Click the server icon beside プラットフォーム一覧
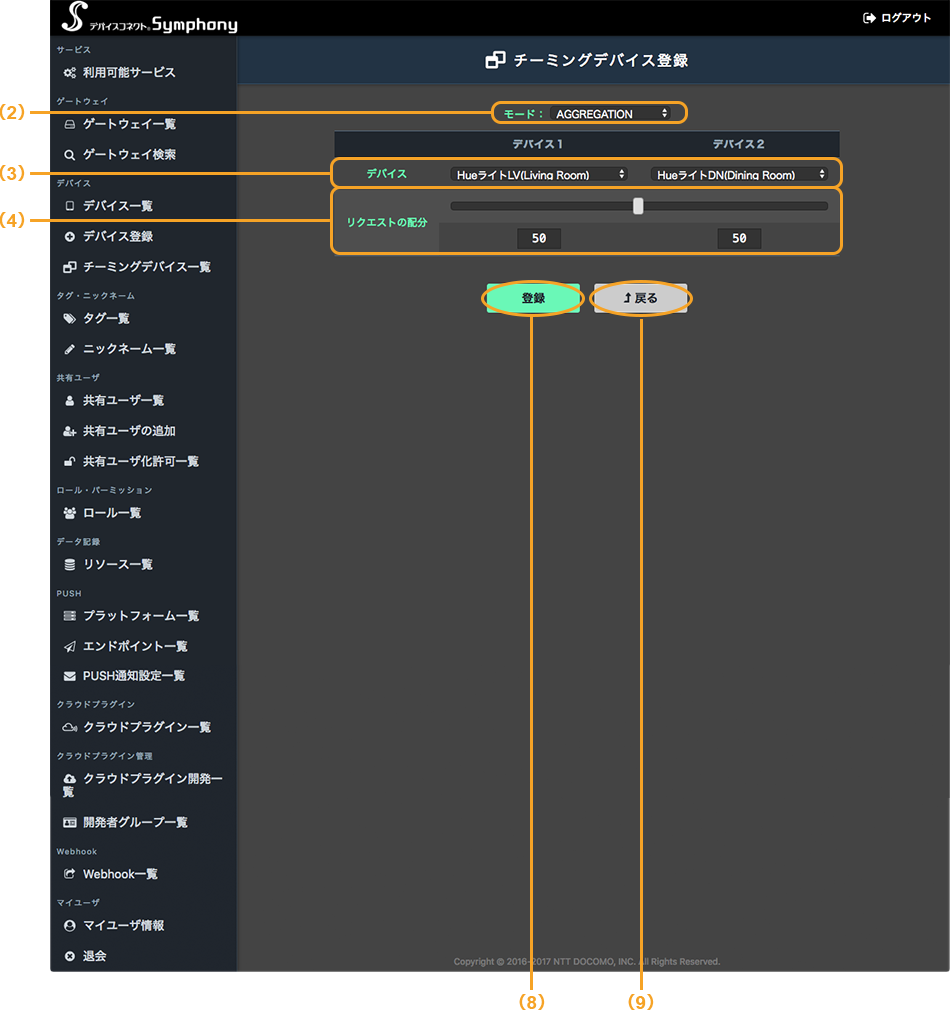 point(70,616)
